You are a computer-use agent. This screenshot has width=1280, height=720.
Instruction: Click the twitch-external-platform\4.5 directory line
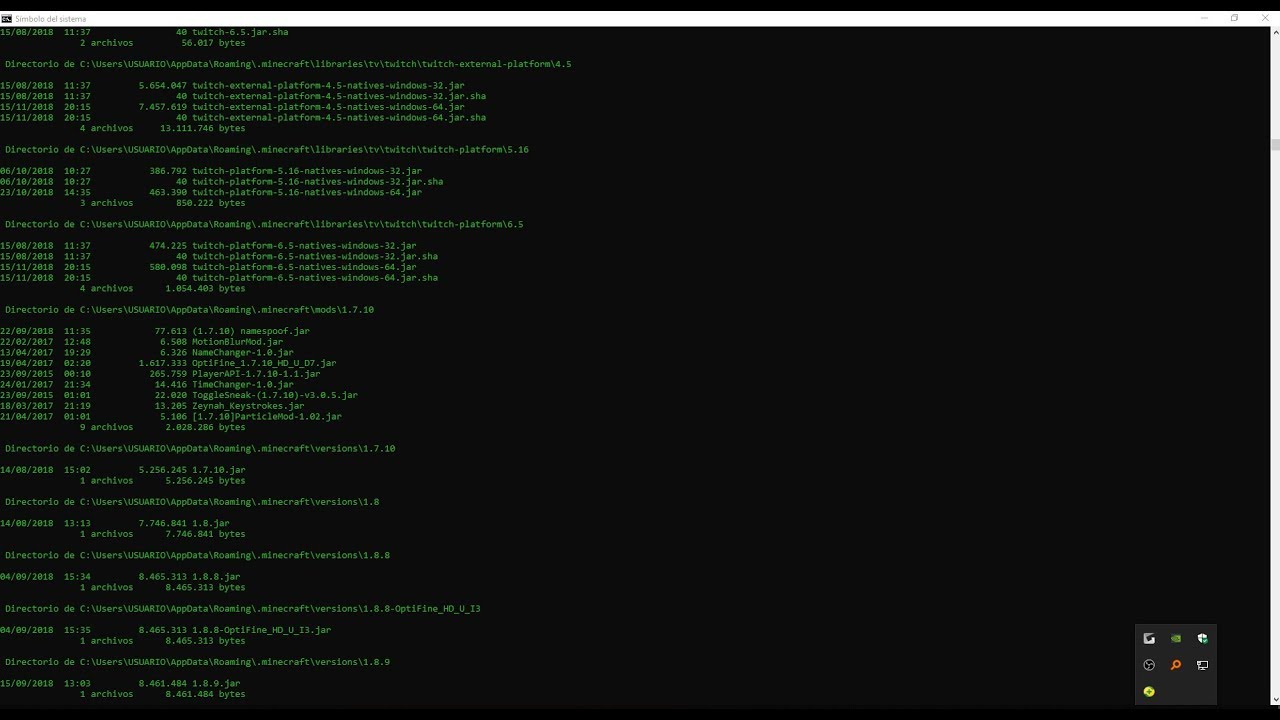click(288, 64)
